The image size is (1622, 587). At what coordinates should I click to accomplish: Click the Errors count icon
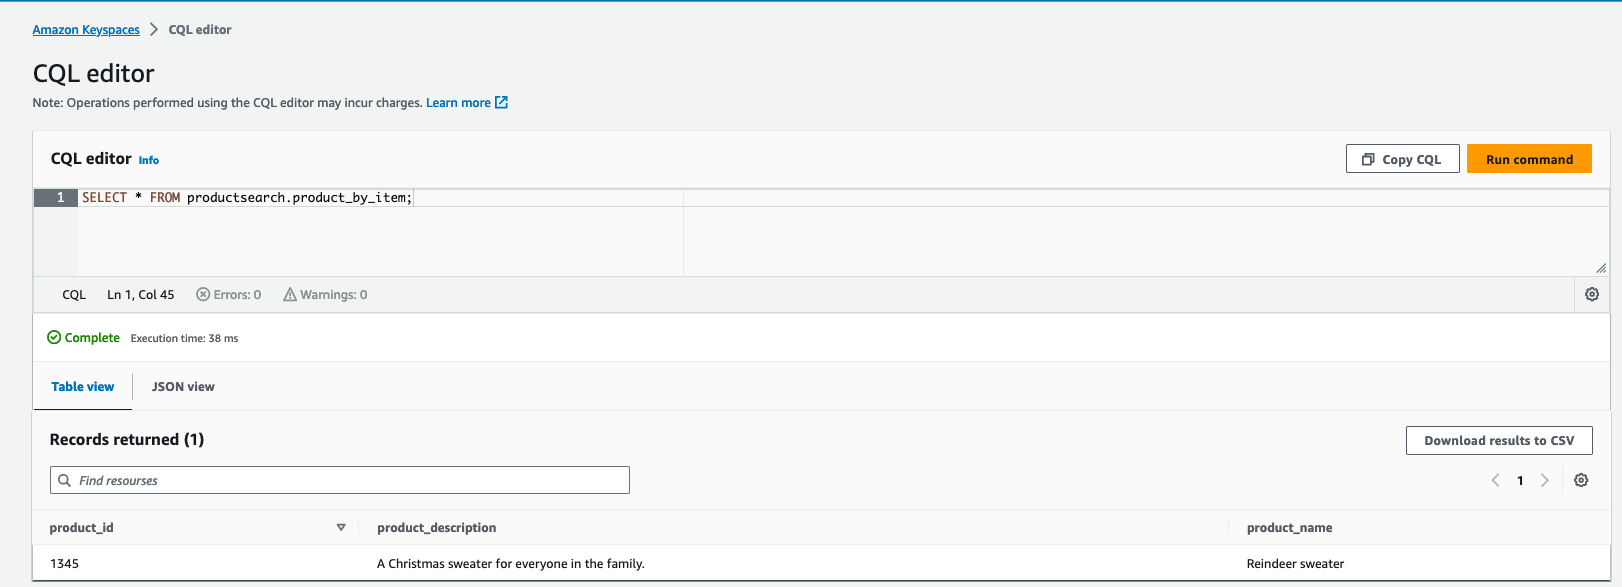(203, 294)
